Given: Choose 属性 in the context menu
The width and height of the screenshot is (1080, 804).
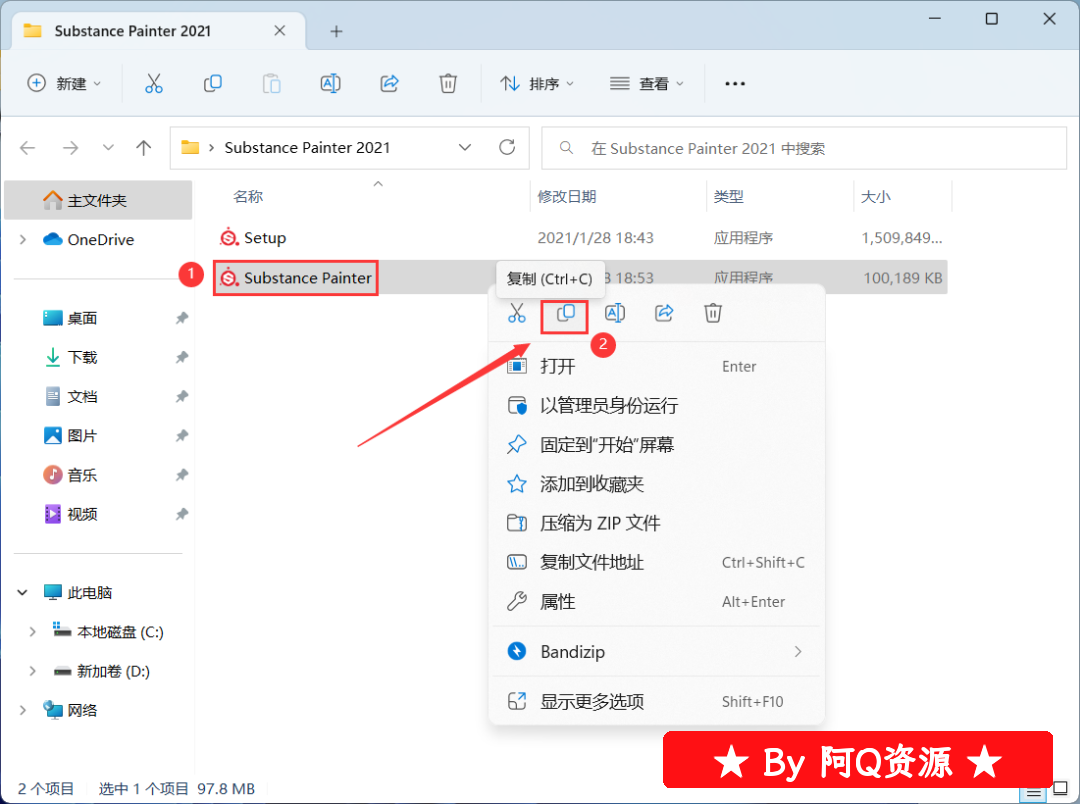Looking at the screenshot, I should [x=557, y=602].
